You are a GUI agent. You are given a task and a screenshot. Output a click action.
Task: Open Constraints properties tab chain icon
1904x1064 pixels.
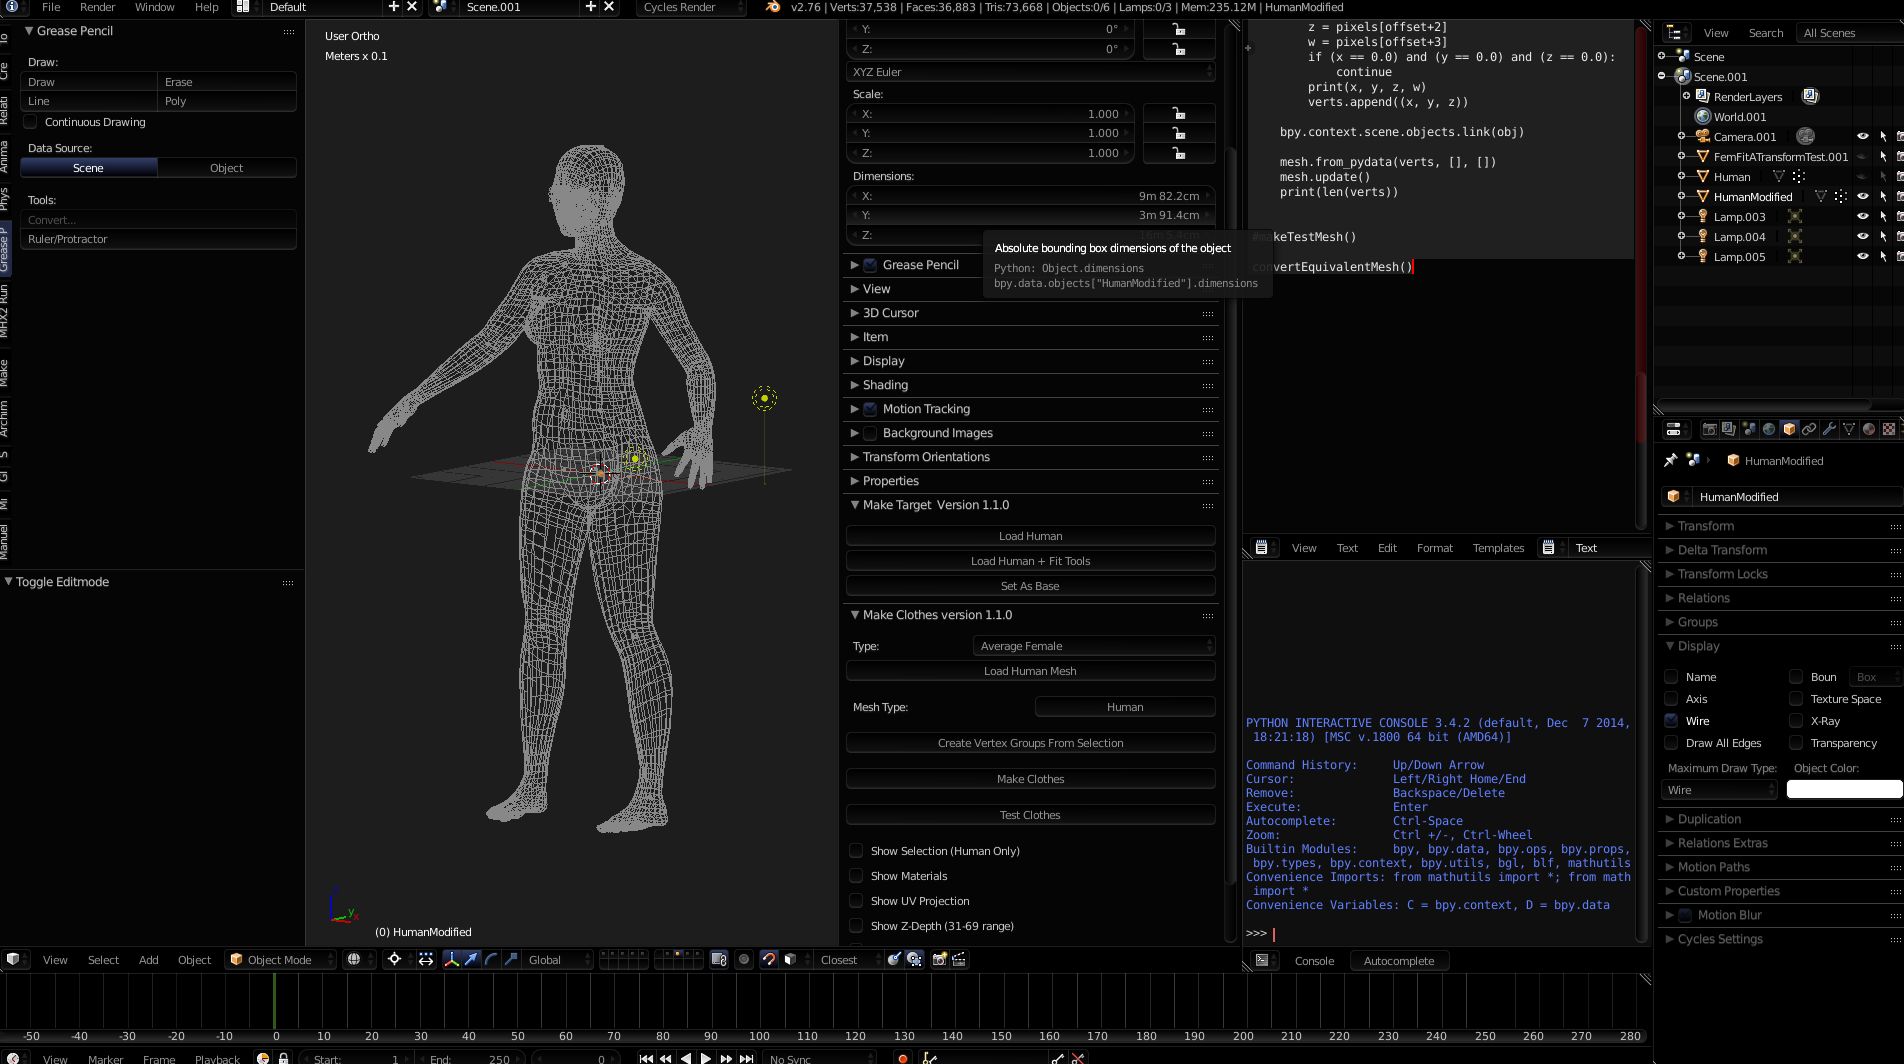pyautogui.click(x=1809, y=429)
